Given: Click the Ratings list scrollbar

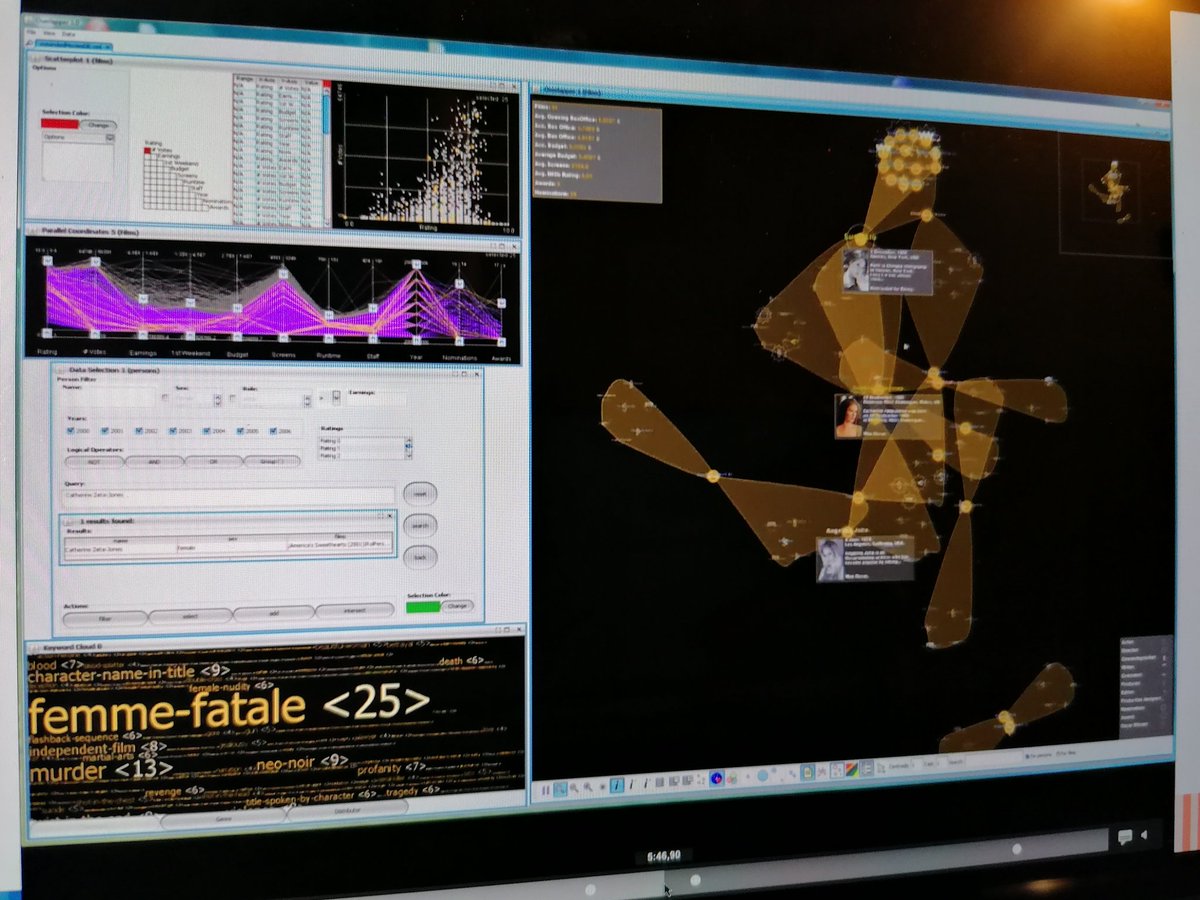Looking at the screenshot, I should coord(408,448).
